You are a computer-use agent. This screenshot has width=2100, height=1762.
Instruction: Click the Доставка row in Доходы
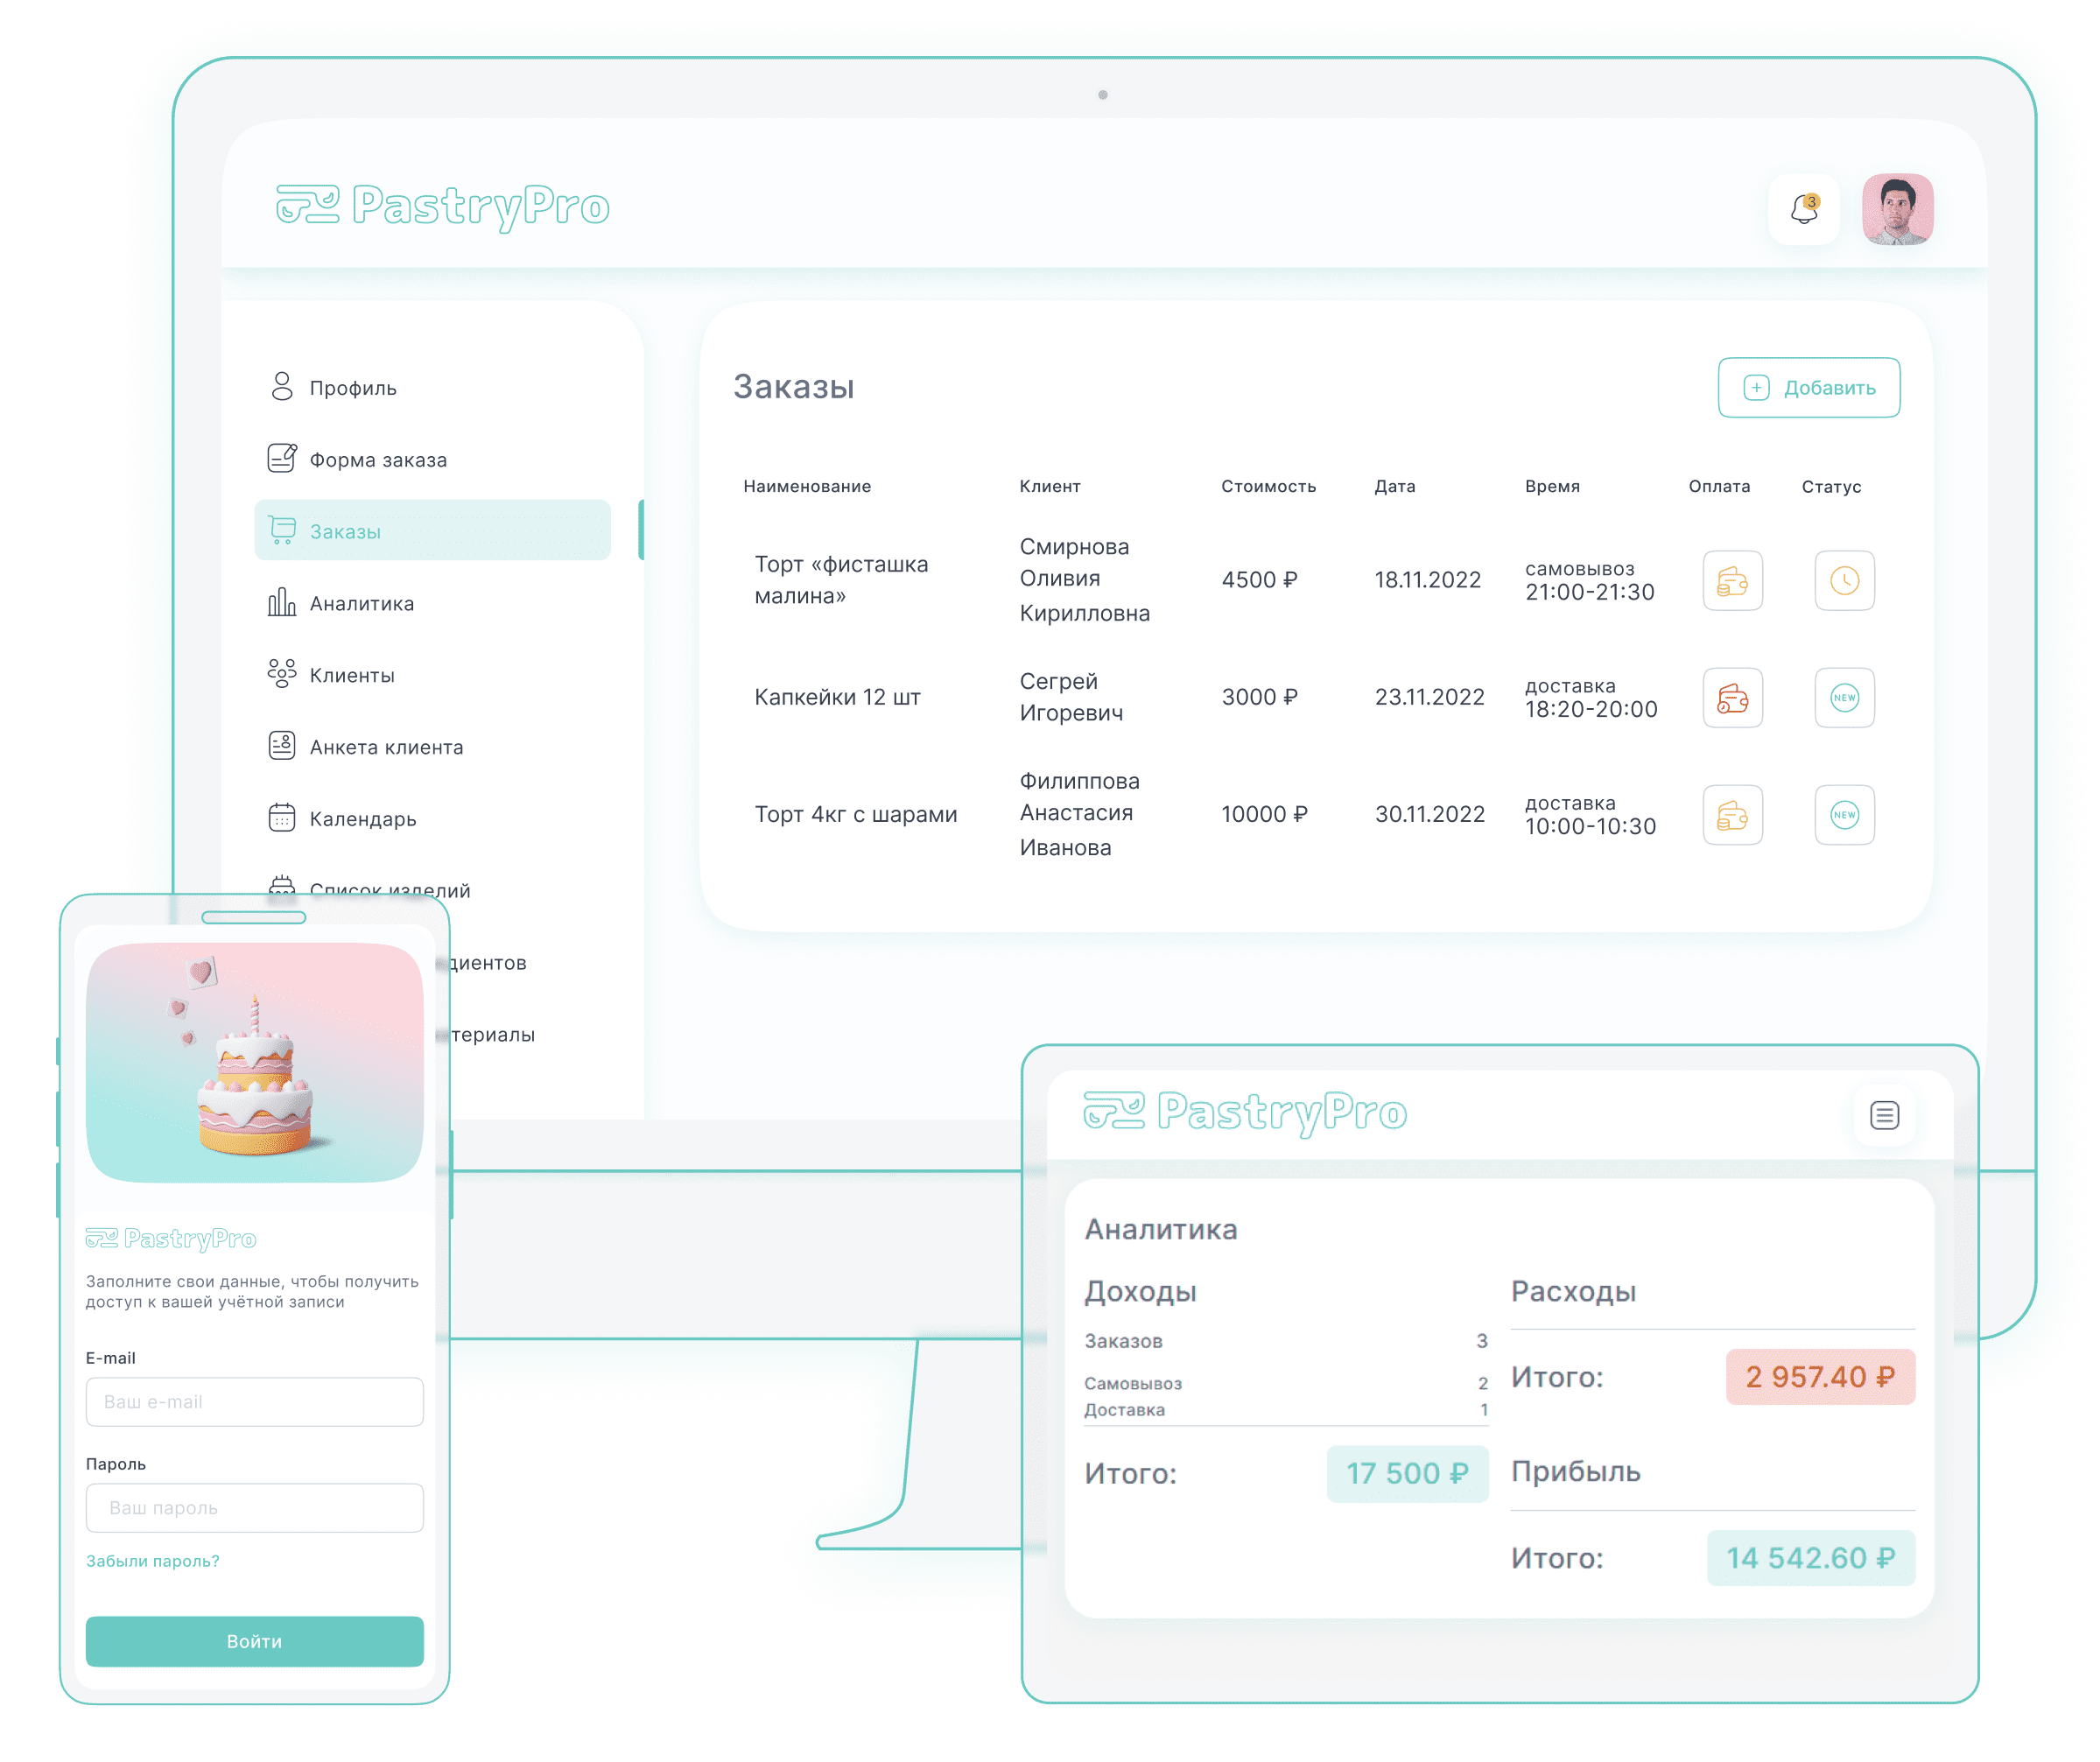click(x=1286, y=1410)
